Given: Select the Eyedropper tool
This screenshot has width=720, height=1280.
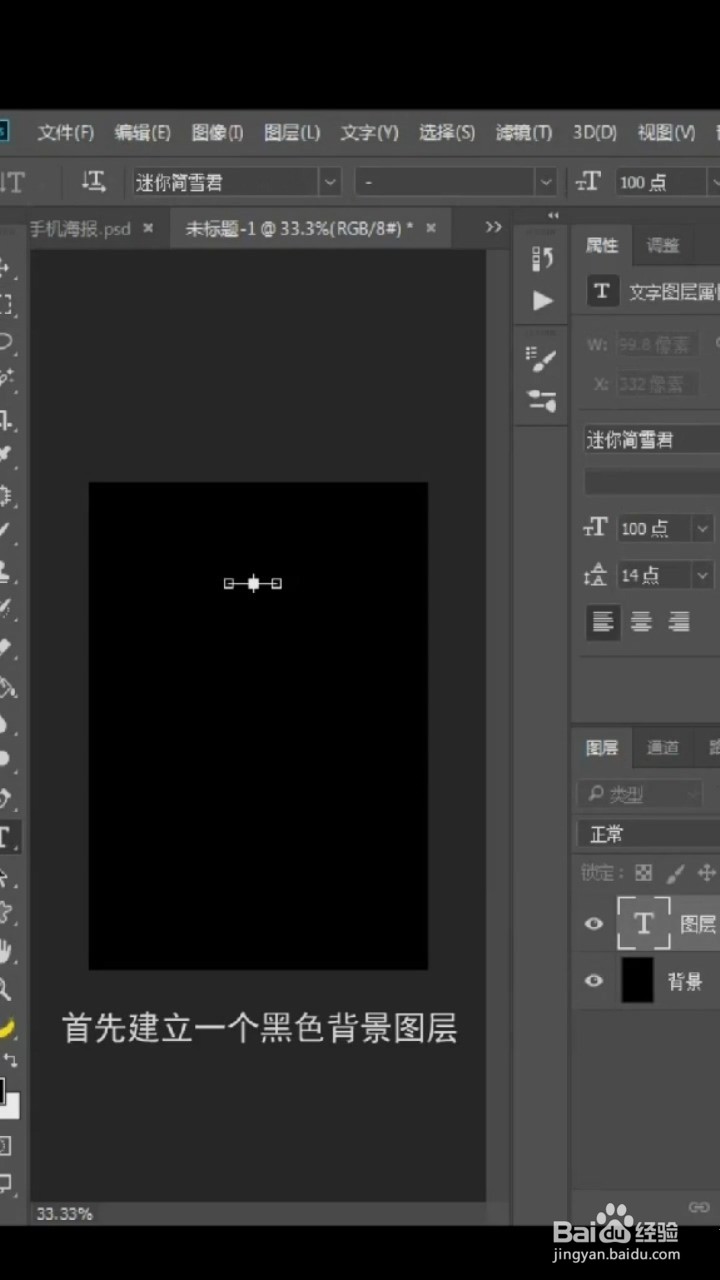Looking at the screenshot, I should click(x=5, y=455).
